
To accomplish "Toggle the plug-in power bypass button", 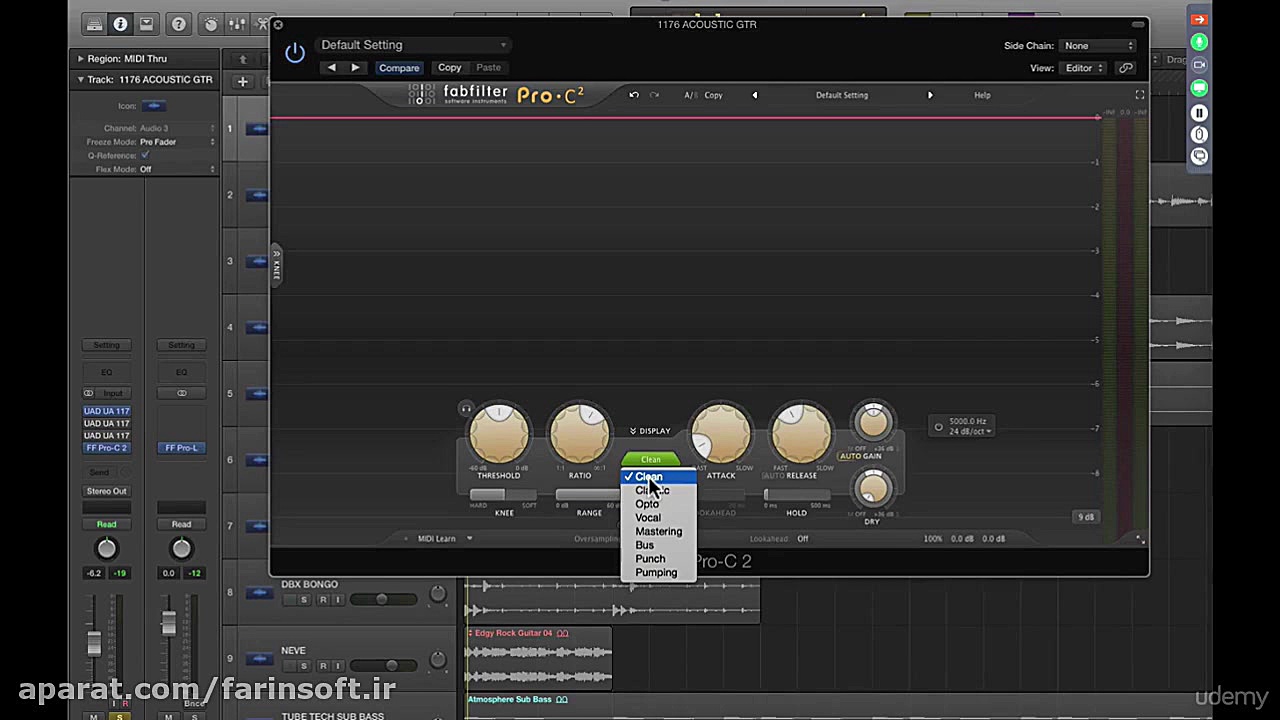I will (x=295, y=53).
